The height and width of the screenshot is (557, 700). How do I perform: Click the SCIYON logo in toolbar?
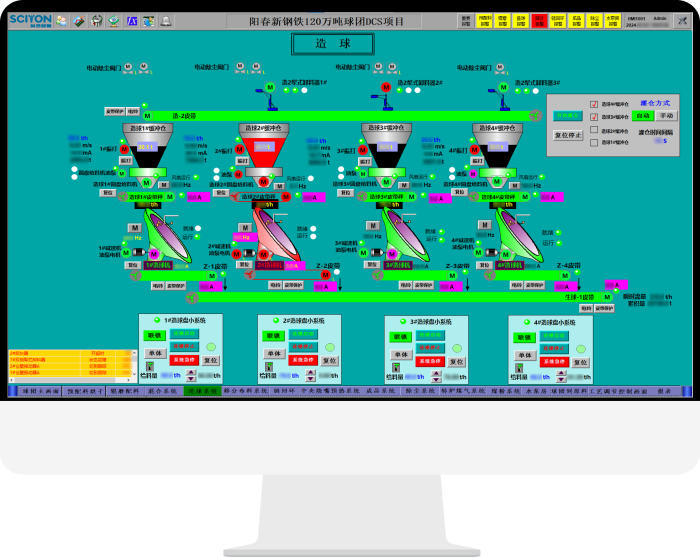30,19
